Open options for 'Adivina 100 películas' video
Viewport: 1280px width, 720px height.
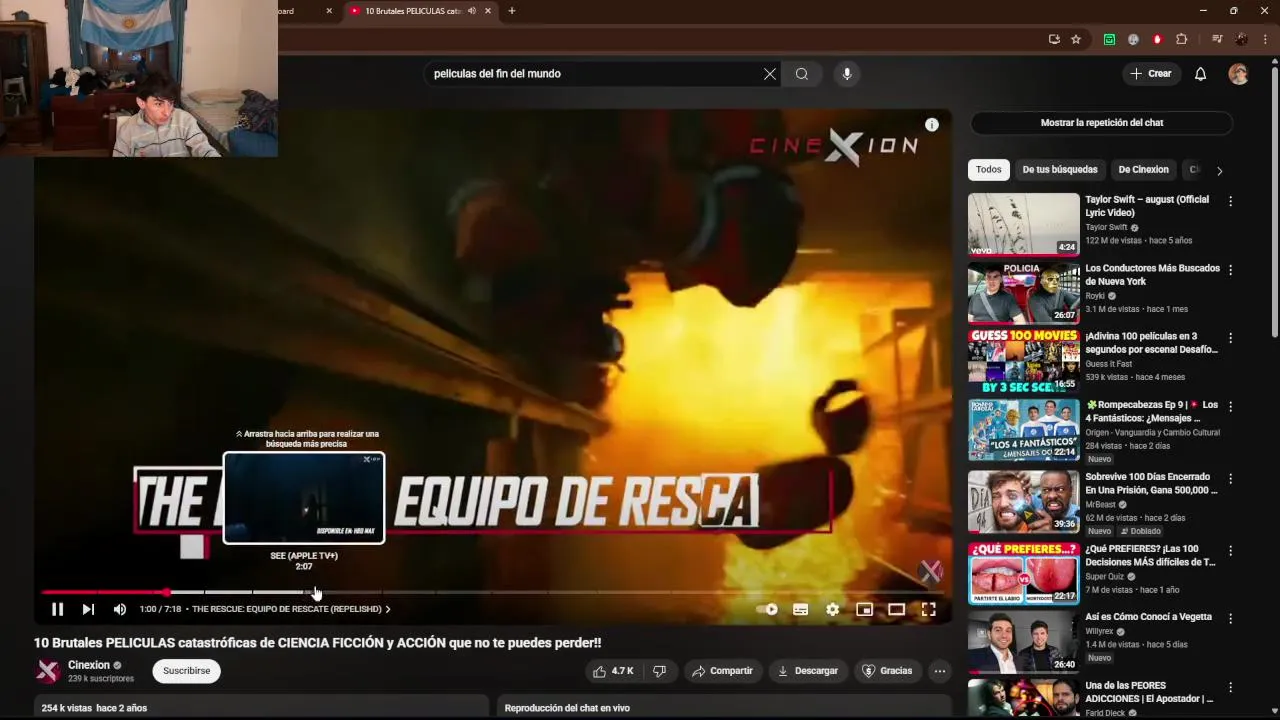(1230, 338)
